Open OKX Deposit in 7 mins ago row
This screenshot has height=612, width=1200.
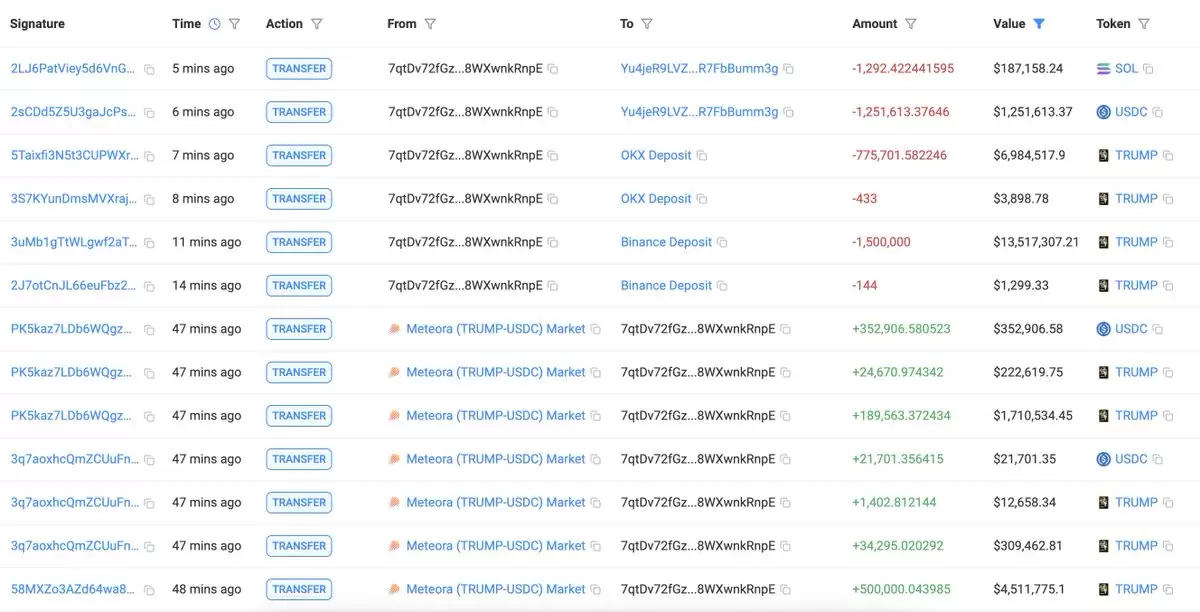[656, 155]
